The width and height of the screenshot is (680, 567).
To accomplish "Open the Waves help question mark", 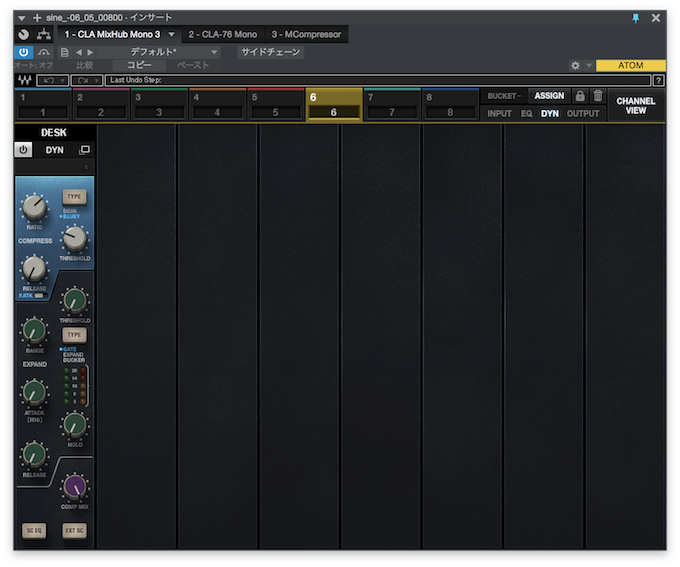I will pos(658,81).
